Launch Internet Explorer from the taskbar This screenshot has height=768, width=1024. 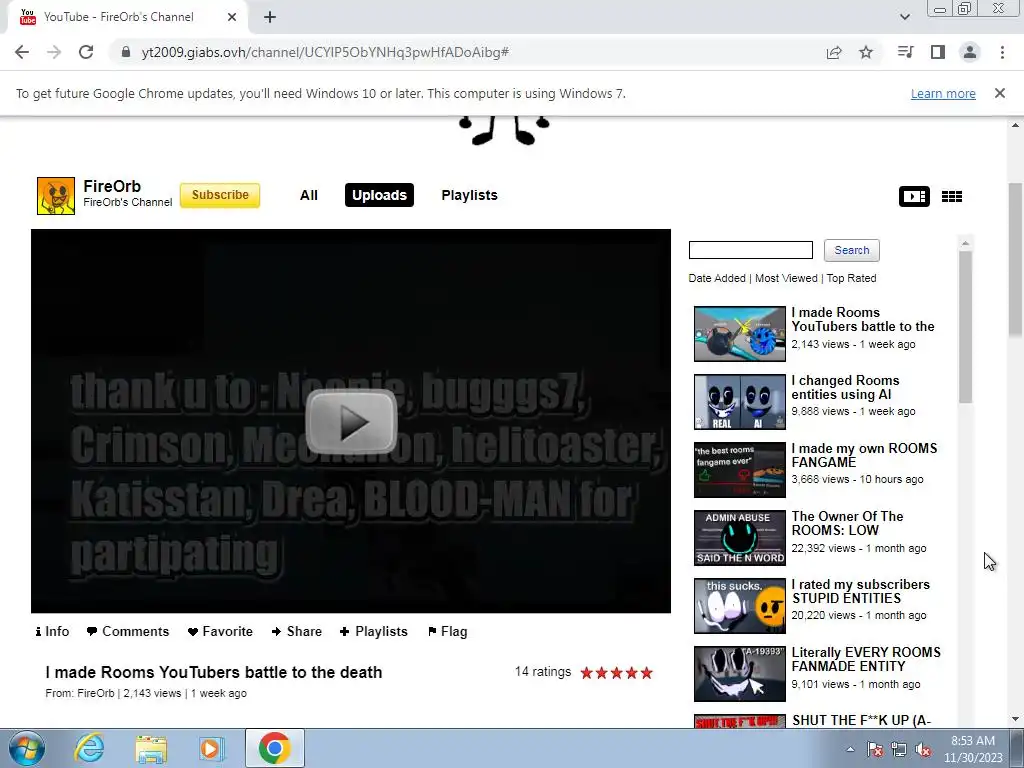(89, 748)
